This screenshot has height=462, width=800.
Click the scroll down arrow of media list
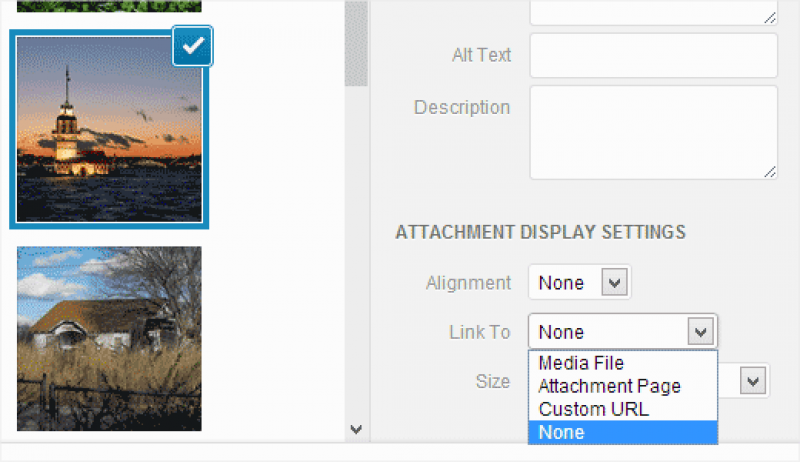pyautogui.click(x=357, y=429)
